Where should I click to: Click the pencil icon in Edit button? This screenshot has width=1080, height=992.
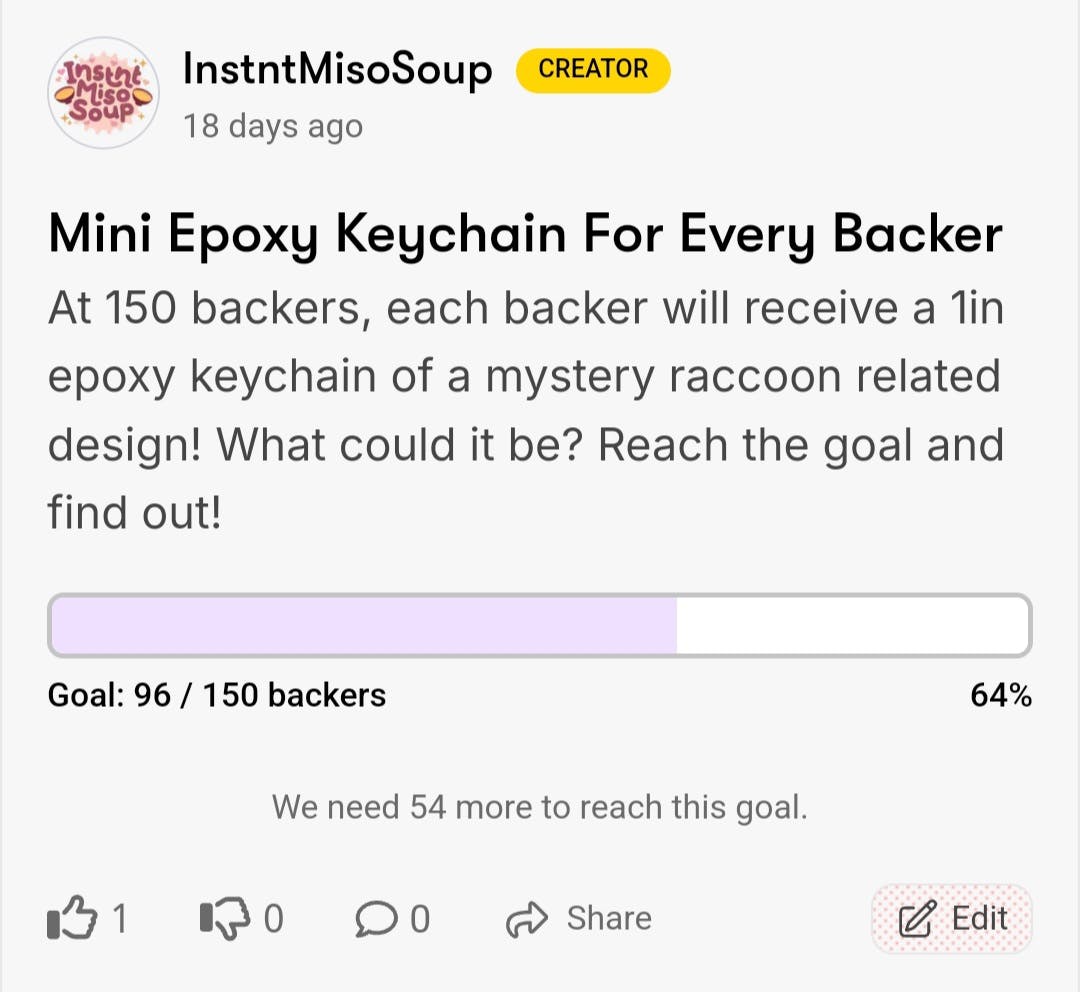pos(916,919)
